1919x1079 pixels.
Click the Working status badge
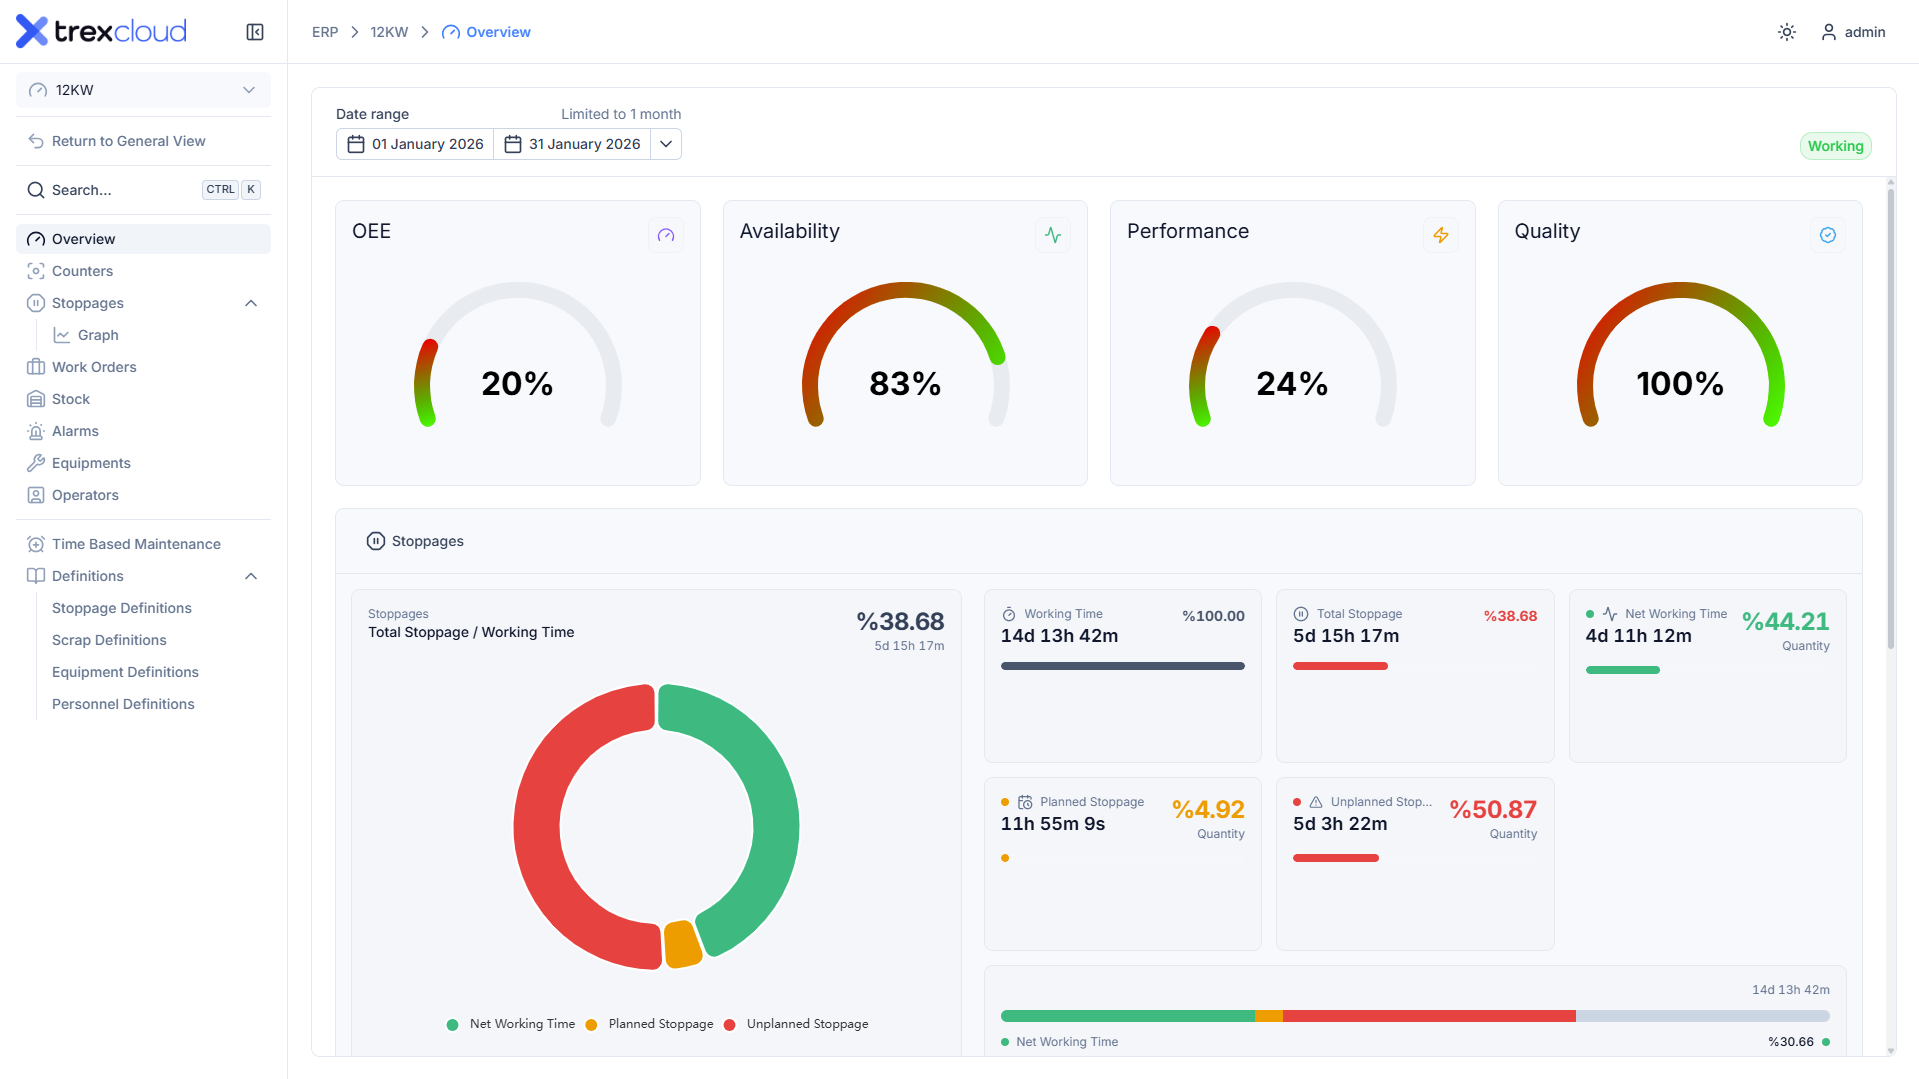click(1835, 146)
